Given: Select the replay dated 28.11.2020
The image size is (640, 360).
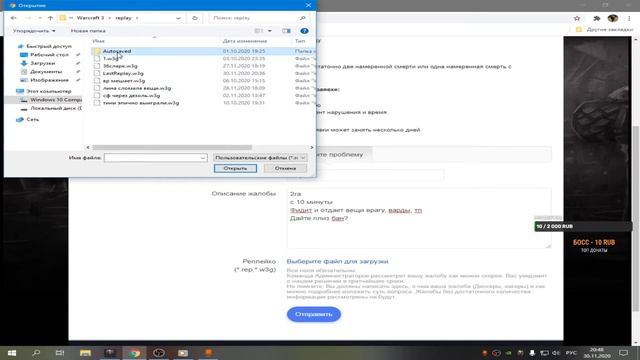Looking at the screenshot, I should [x=137, y=88].
